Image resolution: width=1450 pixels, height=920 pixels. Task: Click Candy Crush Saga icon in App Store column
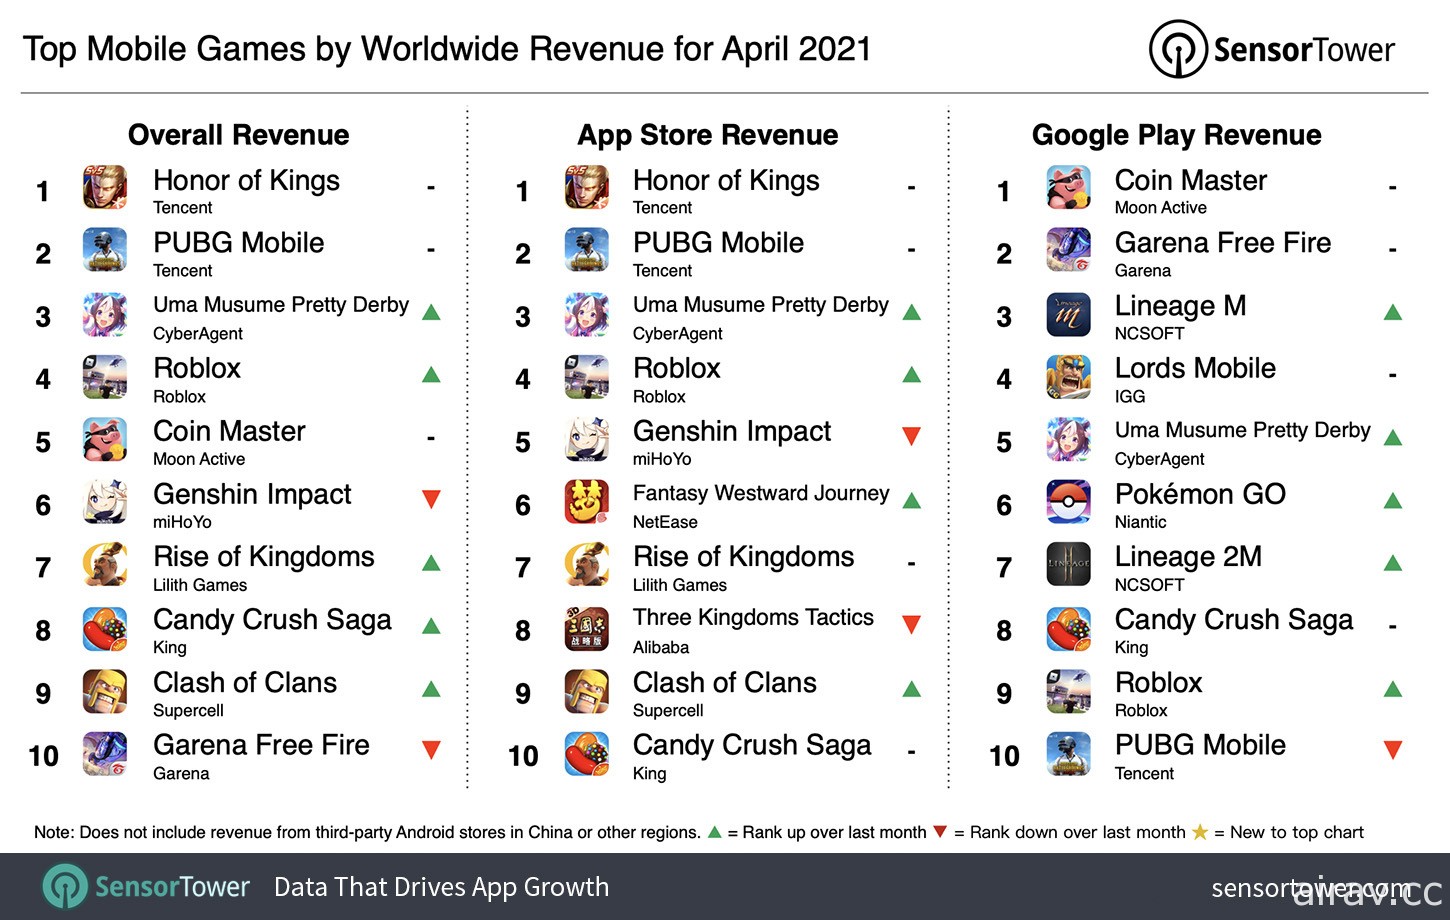click(x=587, y=754)
